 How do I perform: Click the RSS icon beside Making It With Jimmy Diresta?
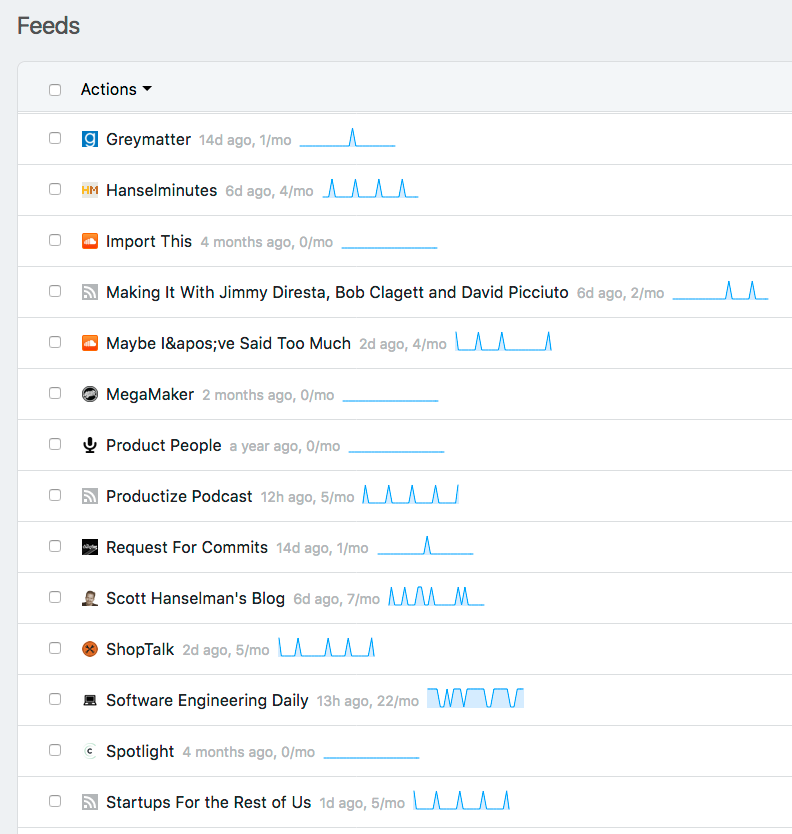[x=90, y=292]
